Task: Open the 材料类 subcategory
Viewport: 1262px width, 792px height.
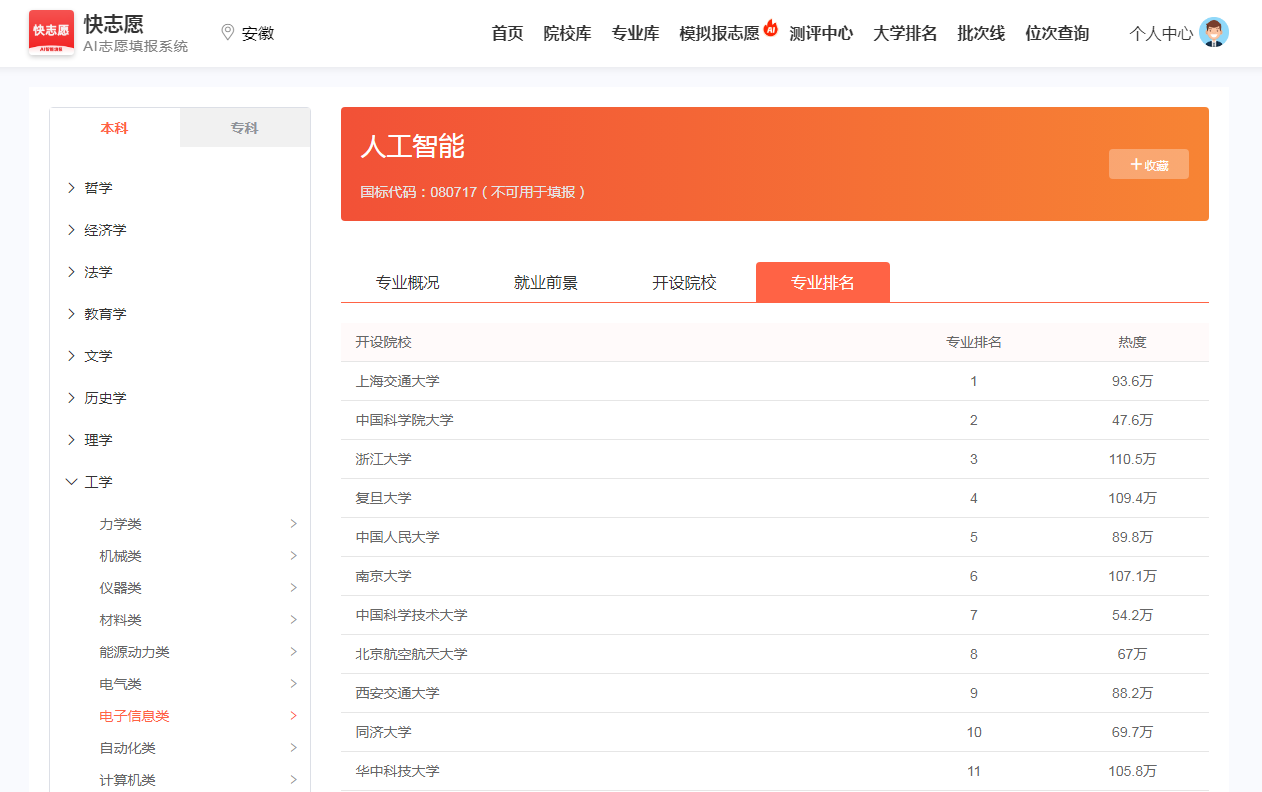Action: click(x=198, y=620)
